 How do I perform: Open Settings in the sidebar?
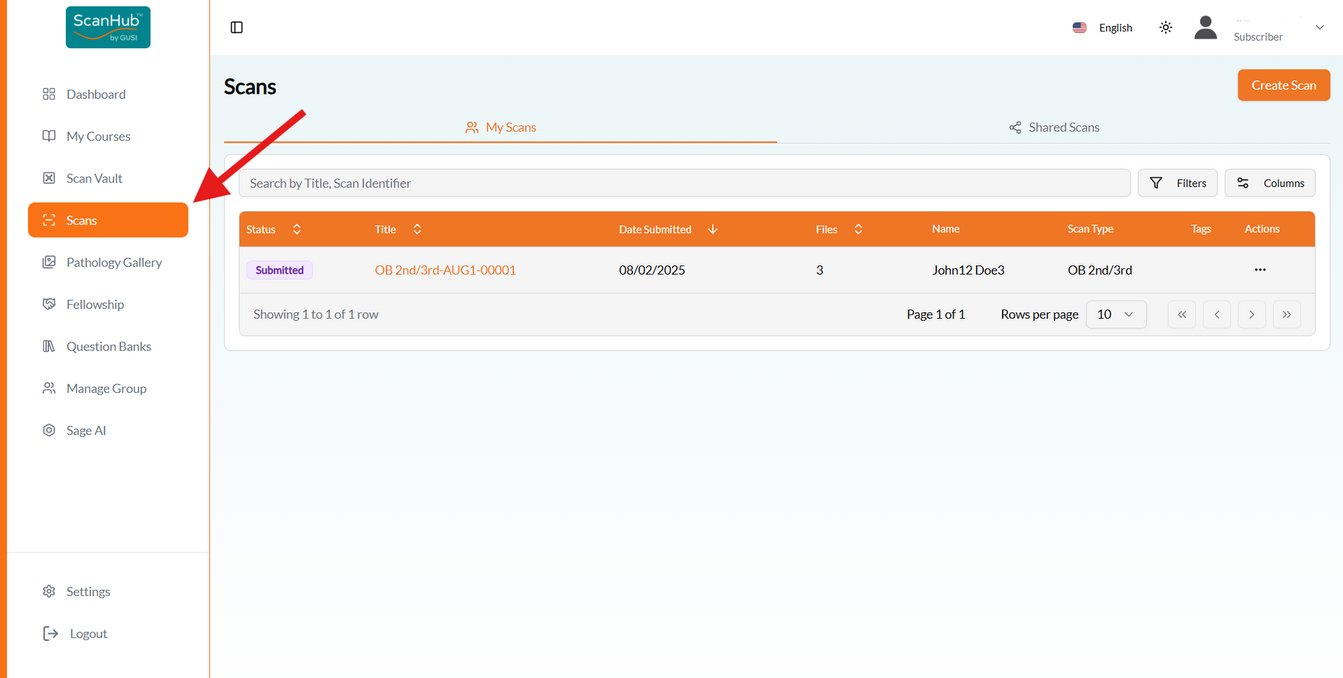108,591
